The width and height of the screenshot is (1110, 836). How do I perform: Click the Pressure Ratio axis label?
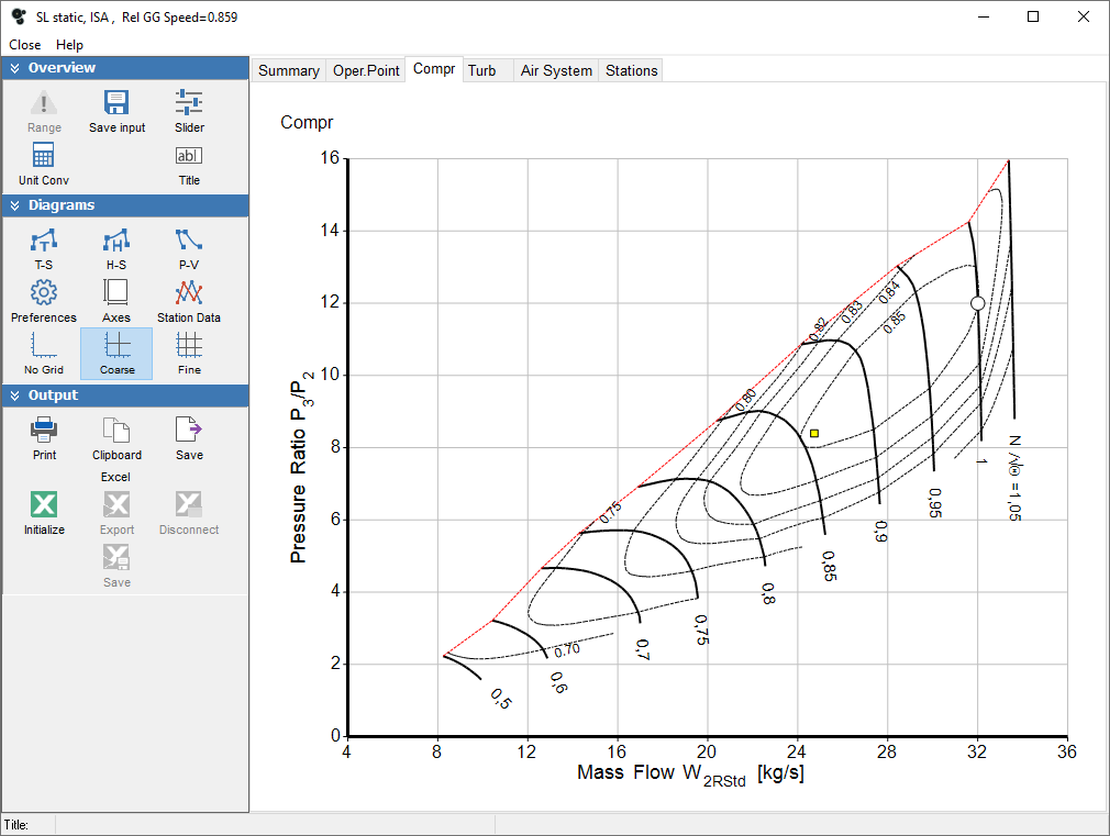coord(301,467)
